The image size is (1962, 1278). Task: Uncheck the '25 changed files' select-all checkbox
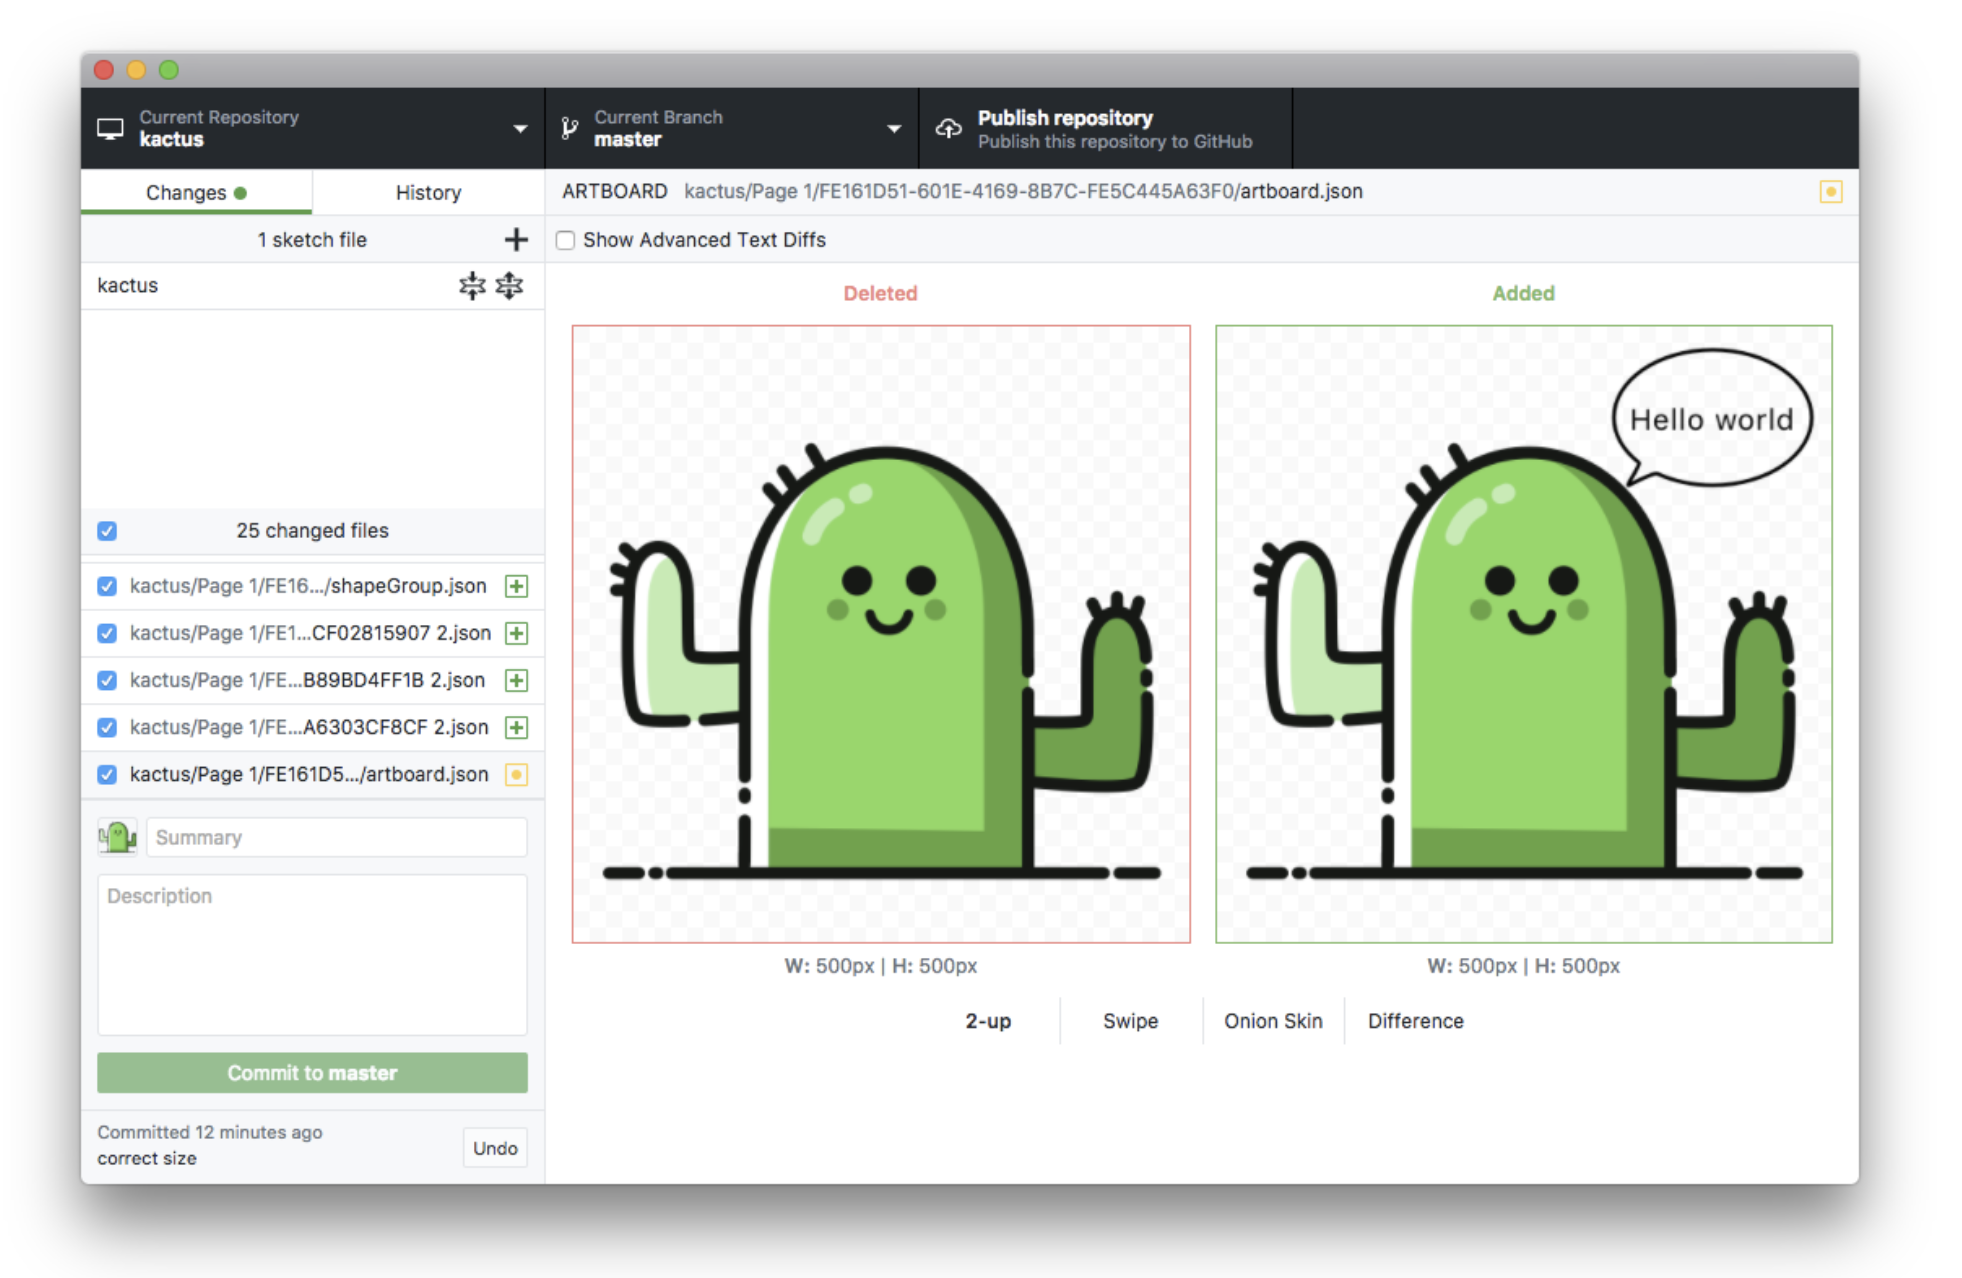[107, 531]
